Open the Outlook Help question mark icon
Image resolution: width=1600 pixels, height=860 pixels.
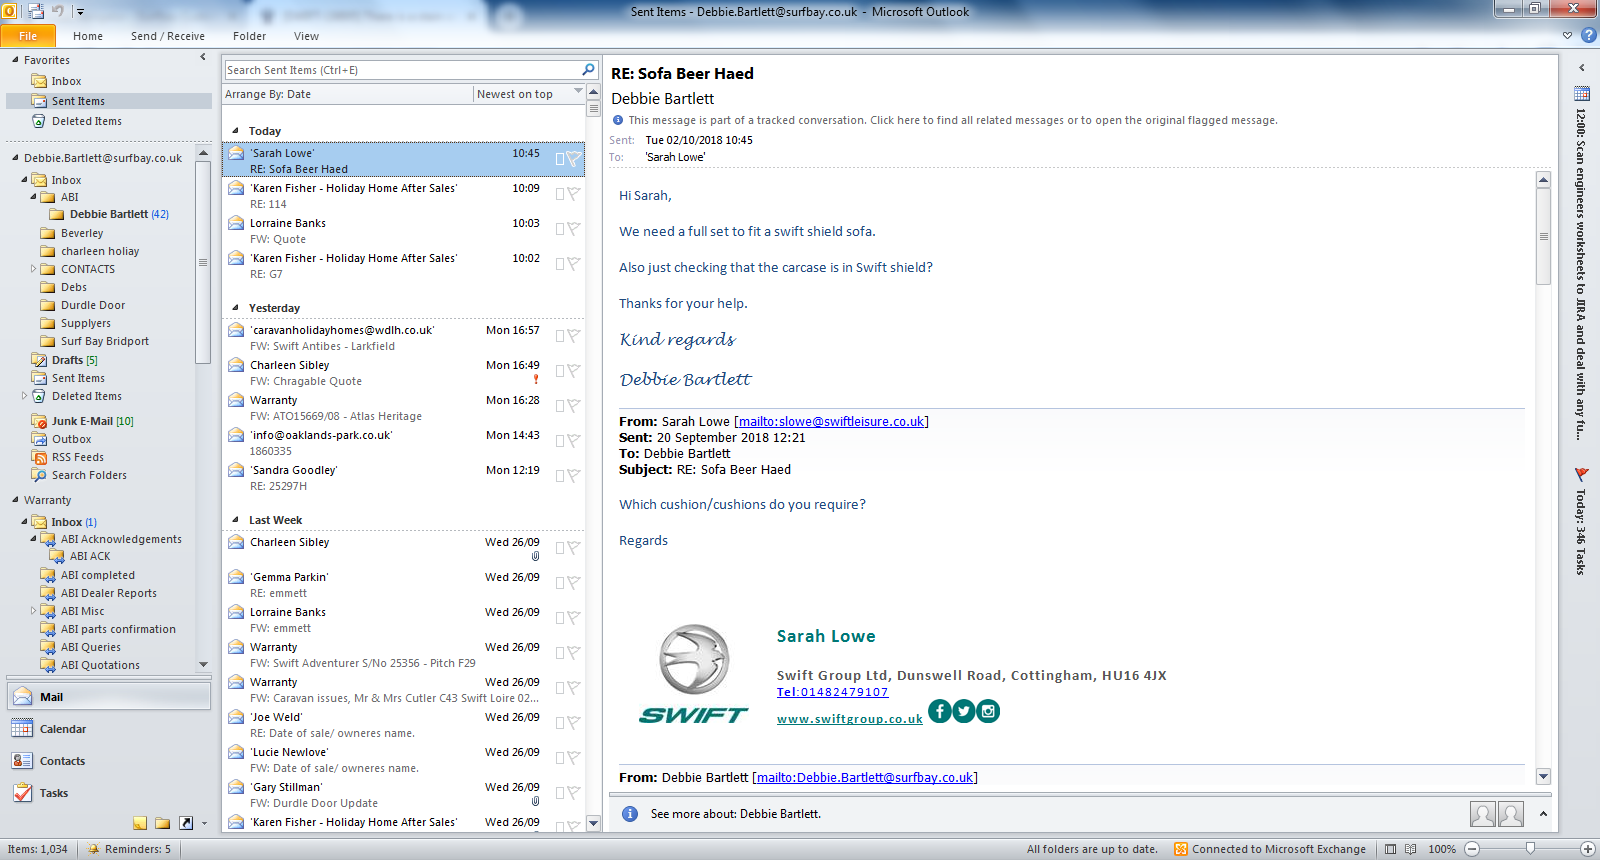click(x=1588, y=35)
